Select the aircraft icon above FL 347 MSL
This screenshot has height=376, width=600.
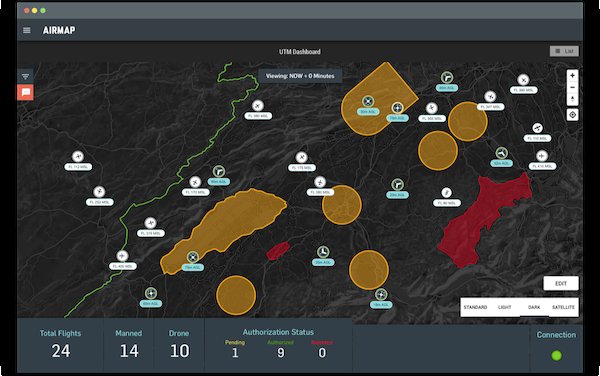point(490,97)
